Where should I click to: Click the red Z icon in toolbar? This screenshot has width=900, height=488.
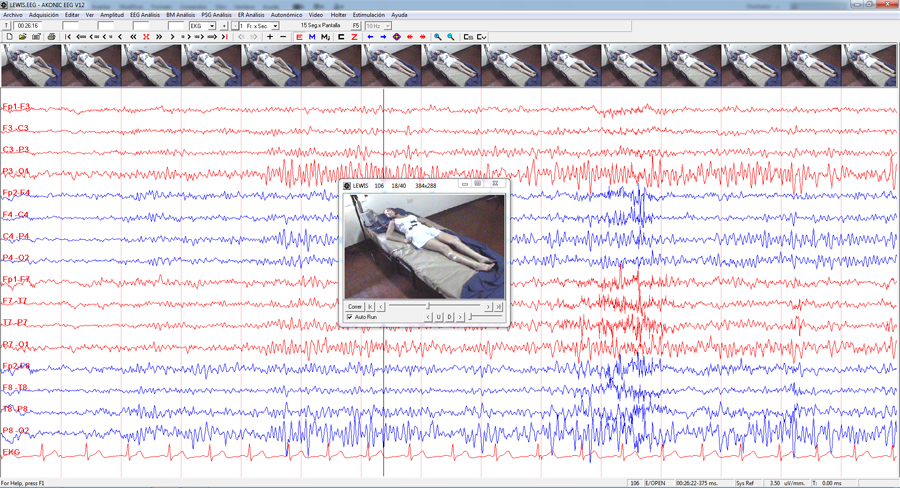point(354,37)
